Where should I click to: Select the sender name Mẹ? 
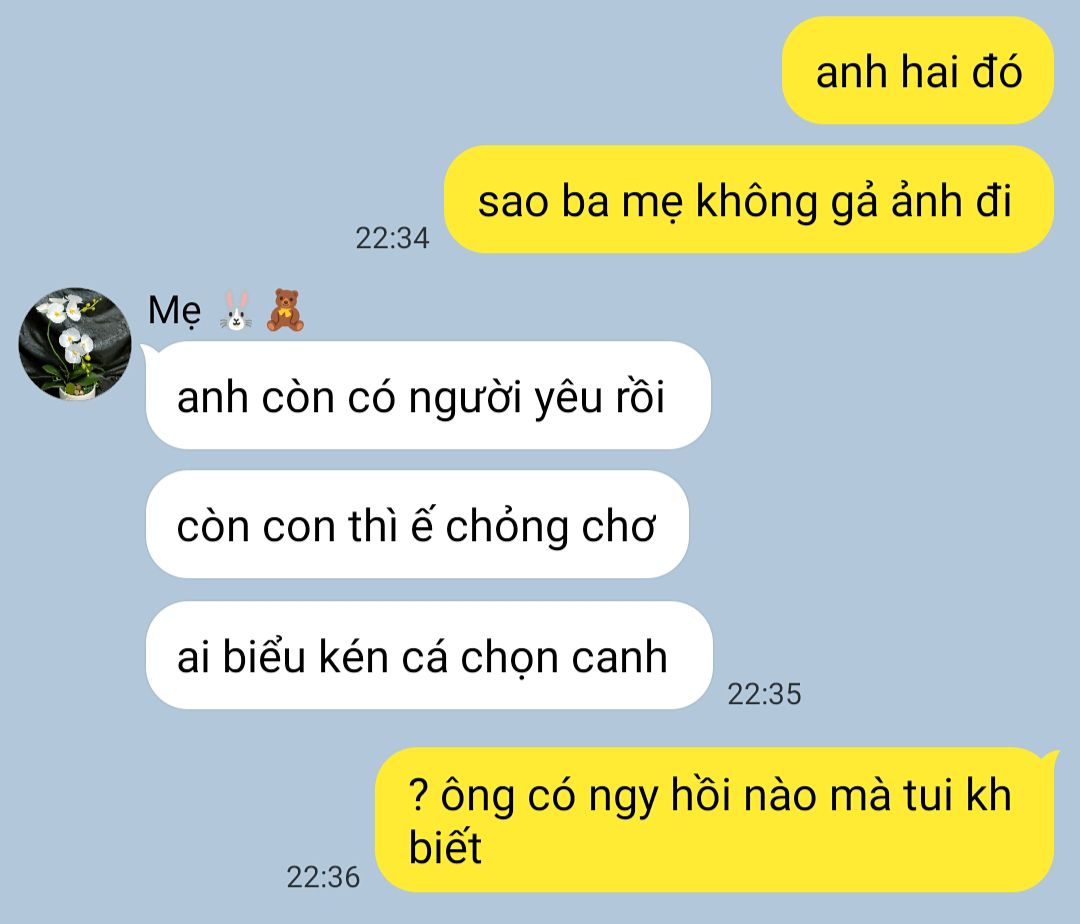pos(175,311)
